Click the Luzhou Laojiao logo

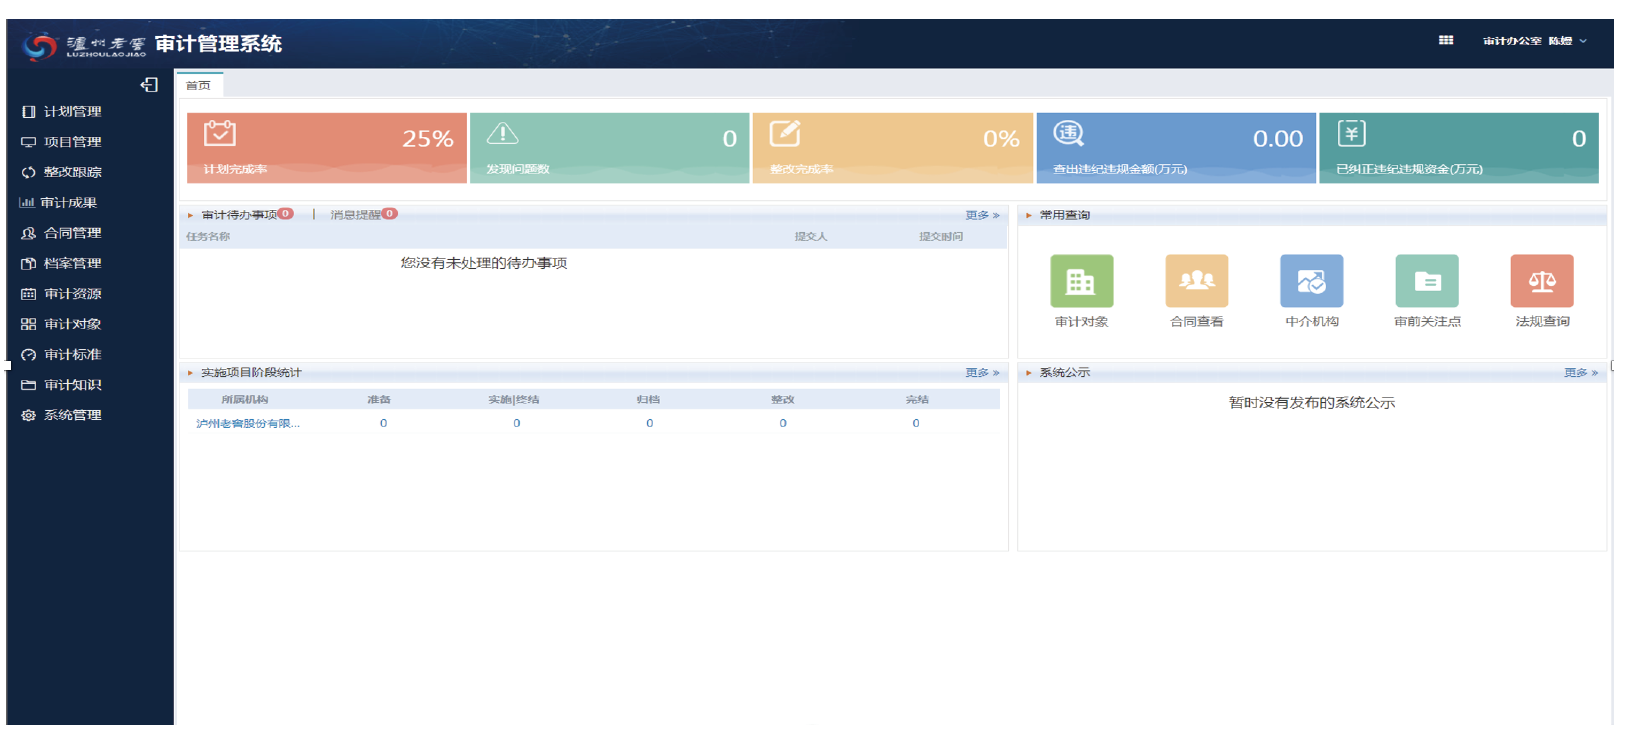[85, 45]
